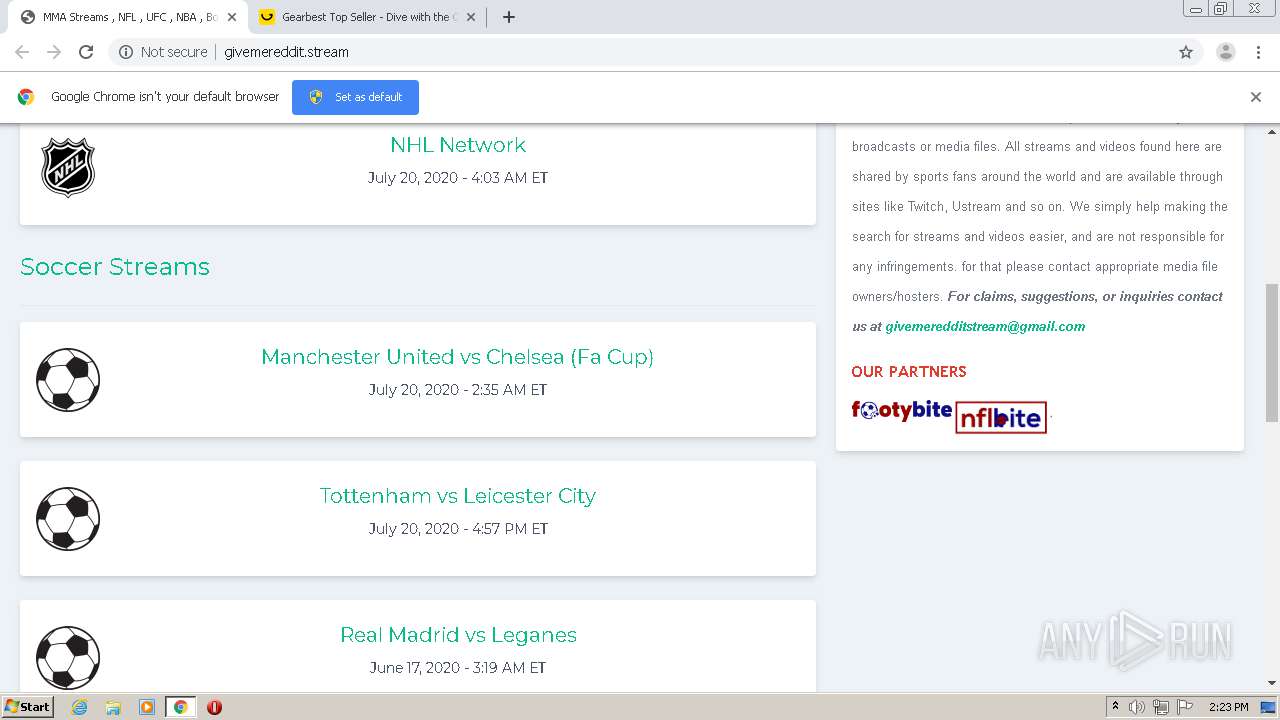
Task: Open Manchester United vs Chelsea (Fa Cup) link
Action: 457,357
